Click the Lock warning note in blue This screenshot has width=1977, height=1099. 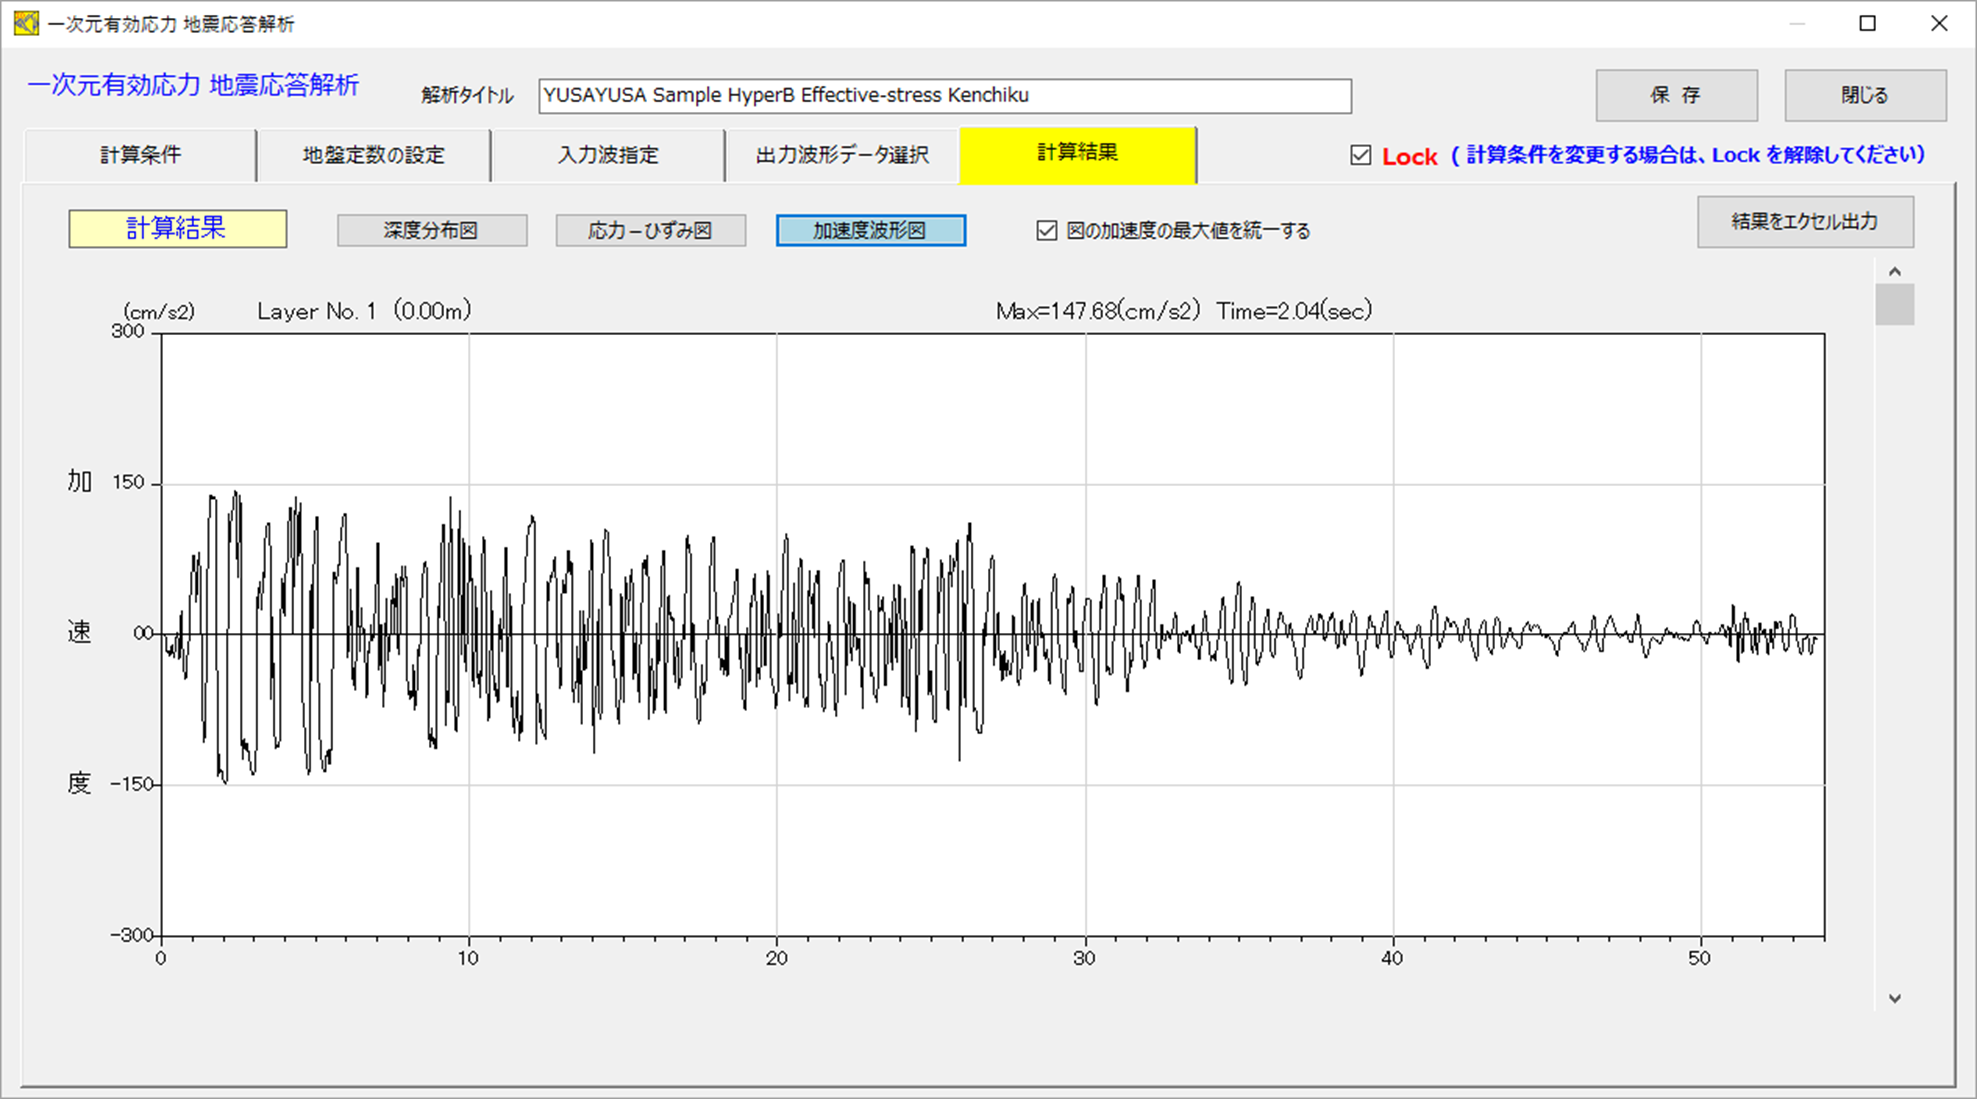click(1688, 155)
